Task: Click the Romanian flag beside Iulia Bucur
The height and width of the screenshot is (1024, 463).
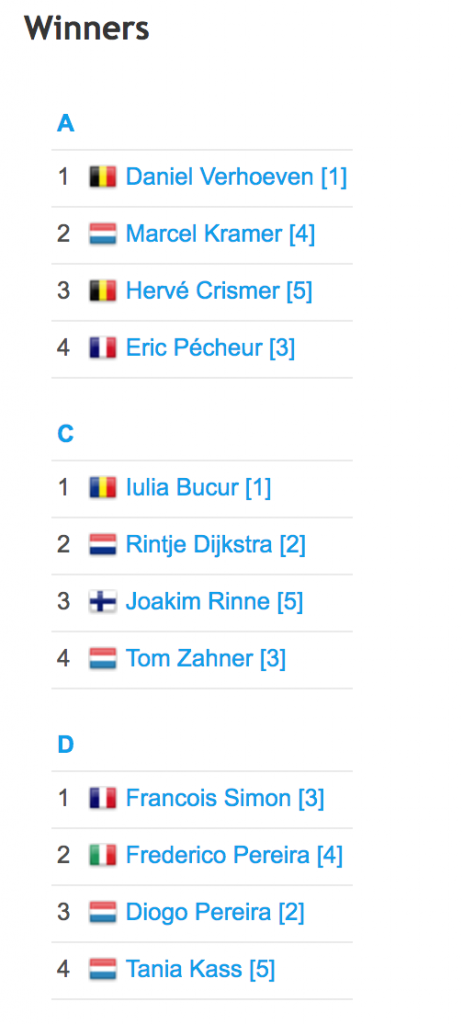Action: point(103,487)
